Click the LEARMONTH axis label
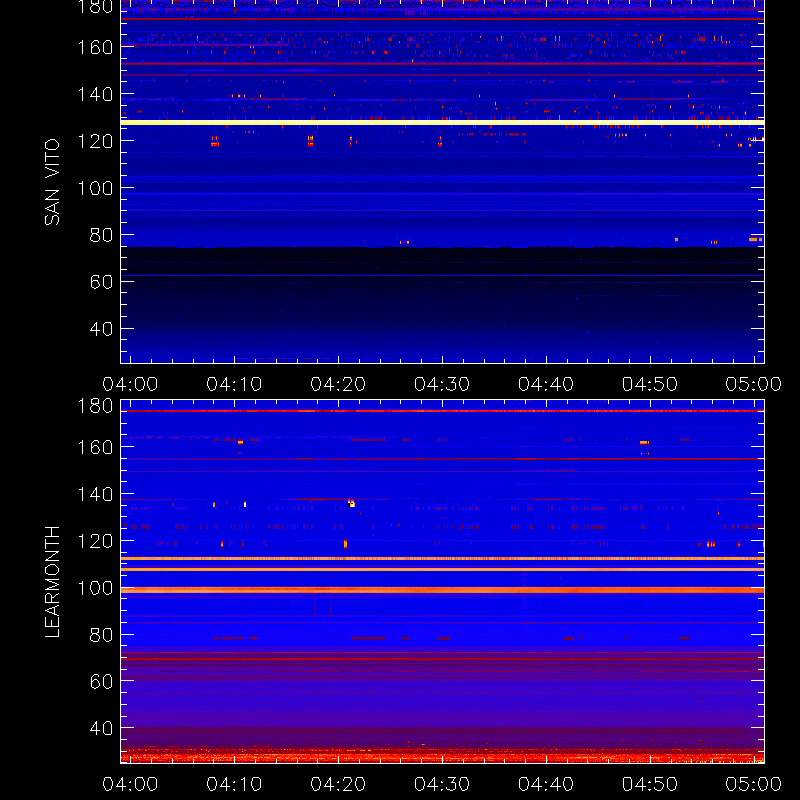 [52, 582]
